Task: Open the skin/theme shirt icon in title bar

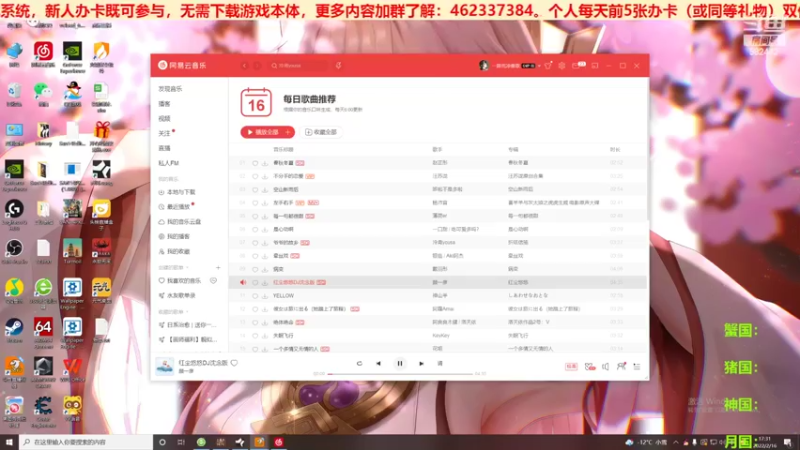Action: coord(548,66)
